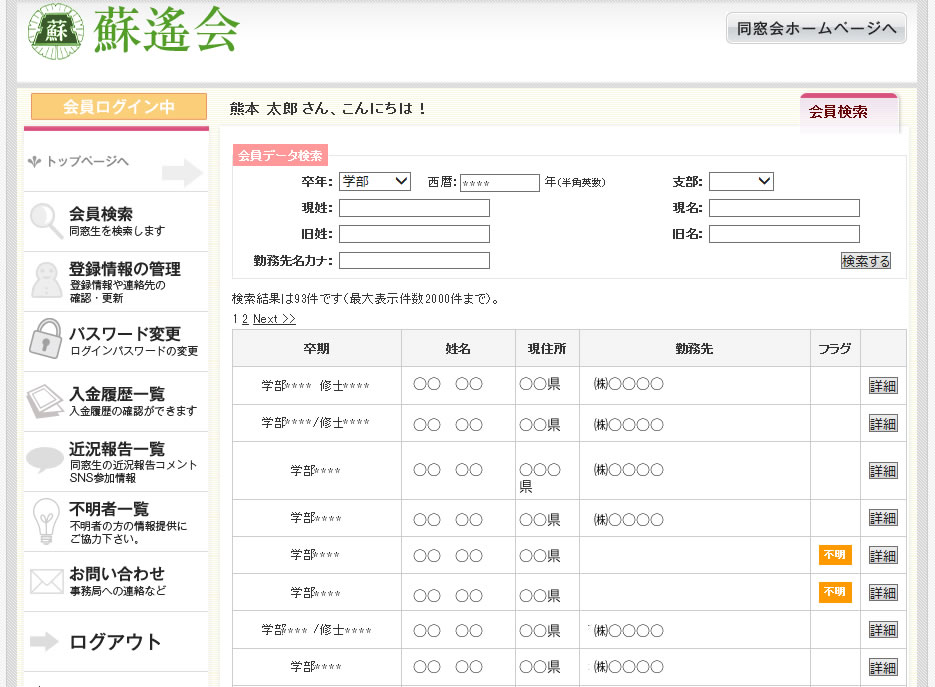Click the 蘇遙会 logo emblem
The width and height of the screenshot is (935, 687).
click(x=57, y=31)
